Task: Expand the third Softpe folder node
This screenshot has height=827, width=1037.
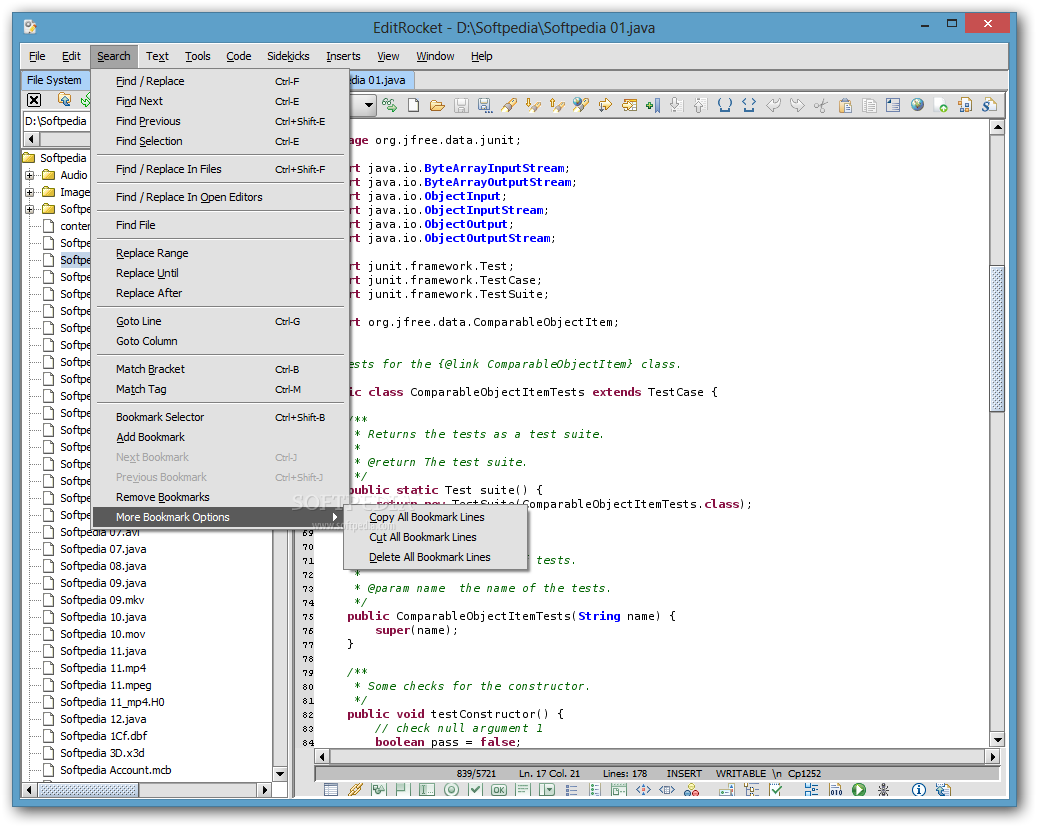Action: coord(30,210)
